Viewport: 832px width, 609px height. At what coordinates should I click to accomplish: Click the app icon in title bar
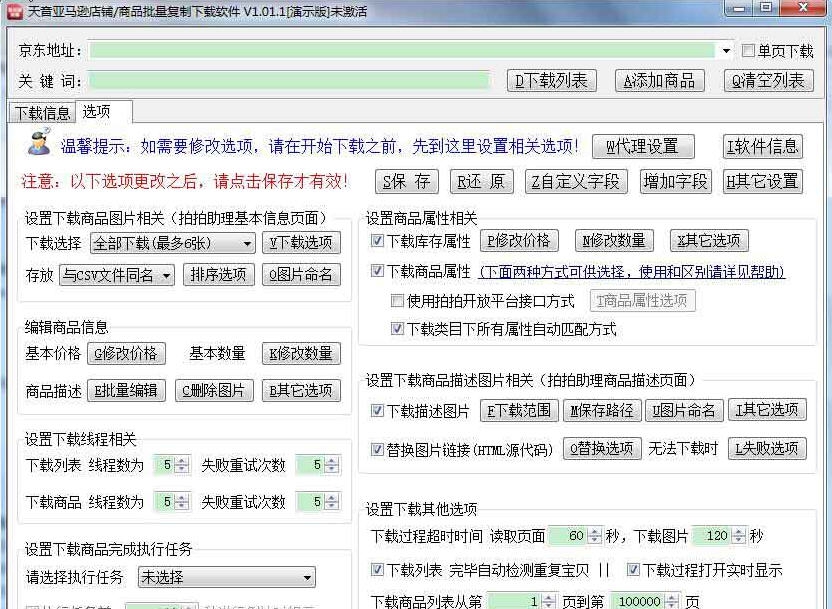click(14, 11)
